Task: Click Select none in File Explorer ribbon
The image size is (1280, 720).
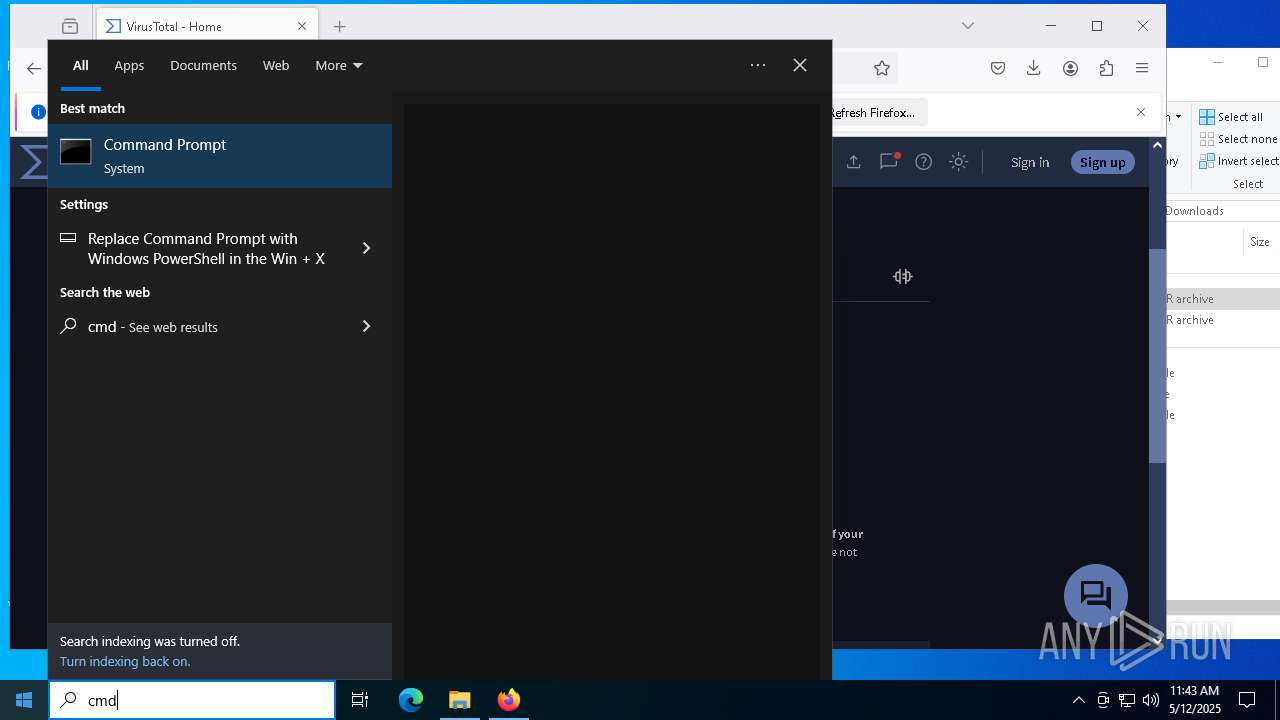Action: 1238,139
